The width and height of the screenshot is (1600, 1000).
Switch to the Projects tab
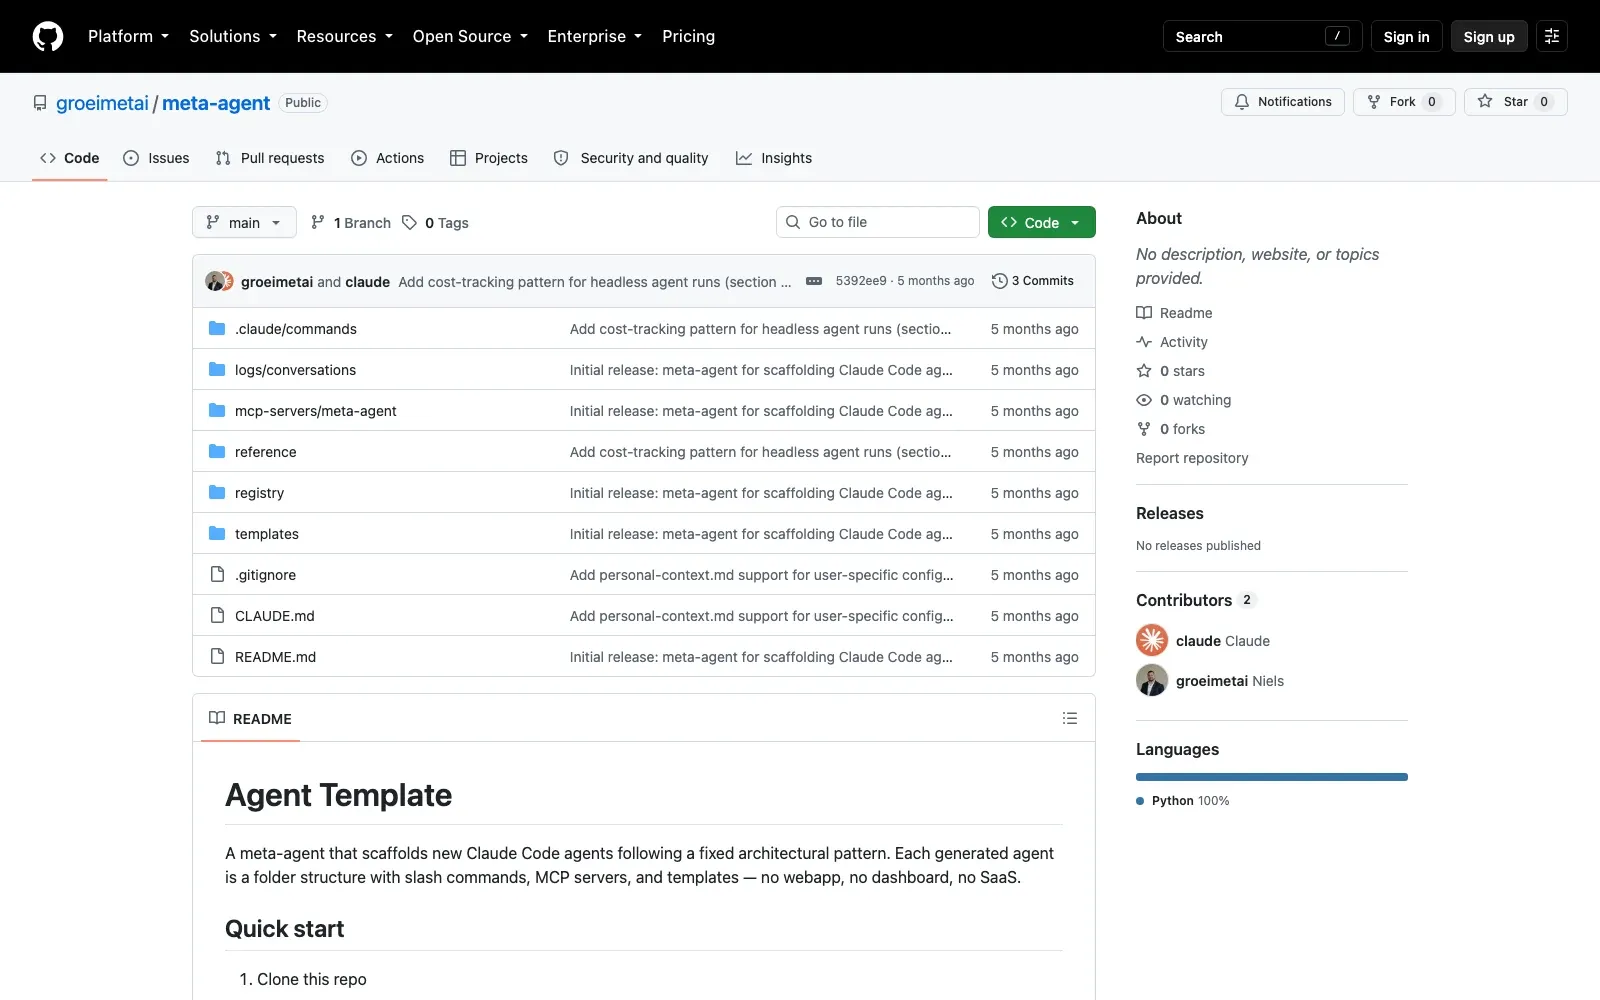(x=489, y=158)
